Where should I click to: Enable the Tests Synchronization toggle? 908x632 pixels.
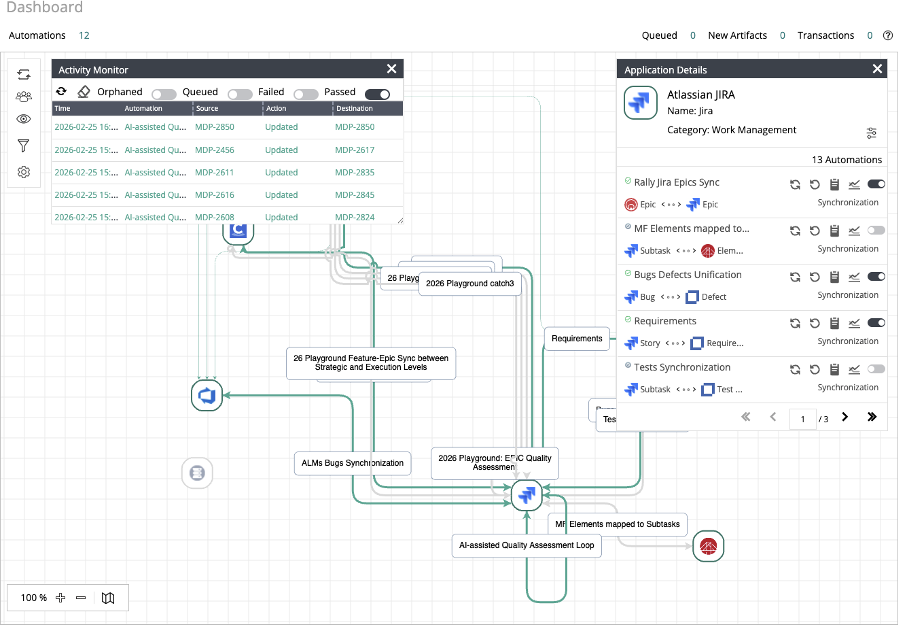point(877,370)
